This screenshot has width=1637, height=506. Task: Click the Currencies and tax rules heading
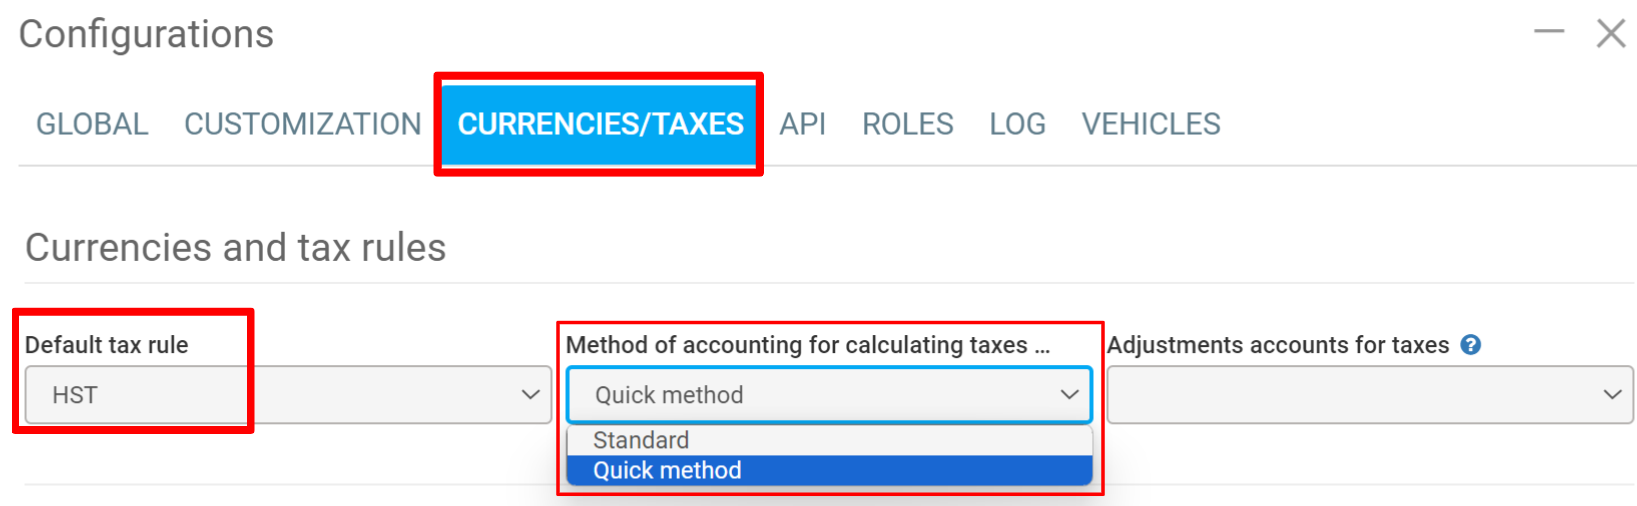[236, 248]
